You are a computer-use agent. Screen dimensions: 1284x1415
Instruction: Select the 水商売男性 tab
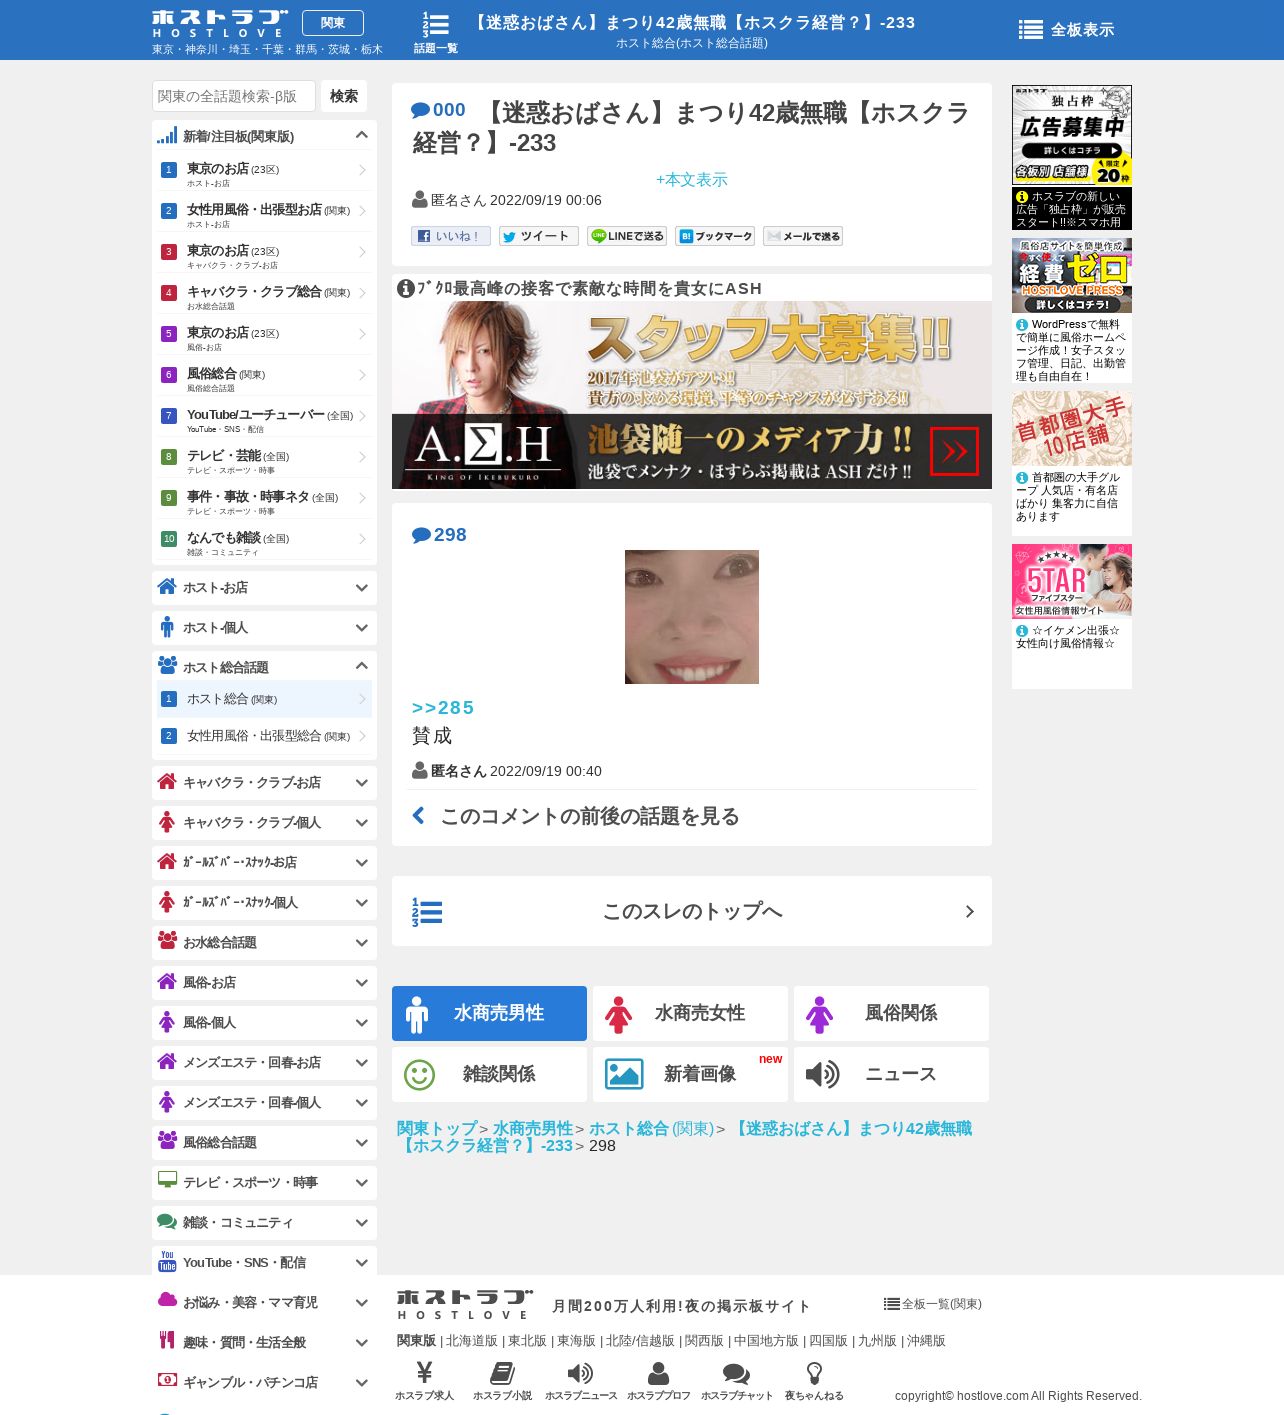click(x=489, y=1013)
